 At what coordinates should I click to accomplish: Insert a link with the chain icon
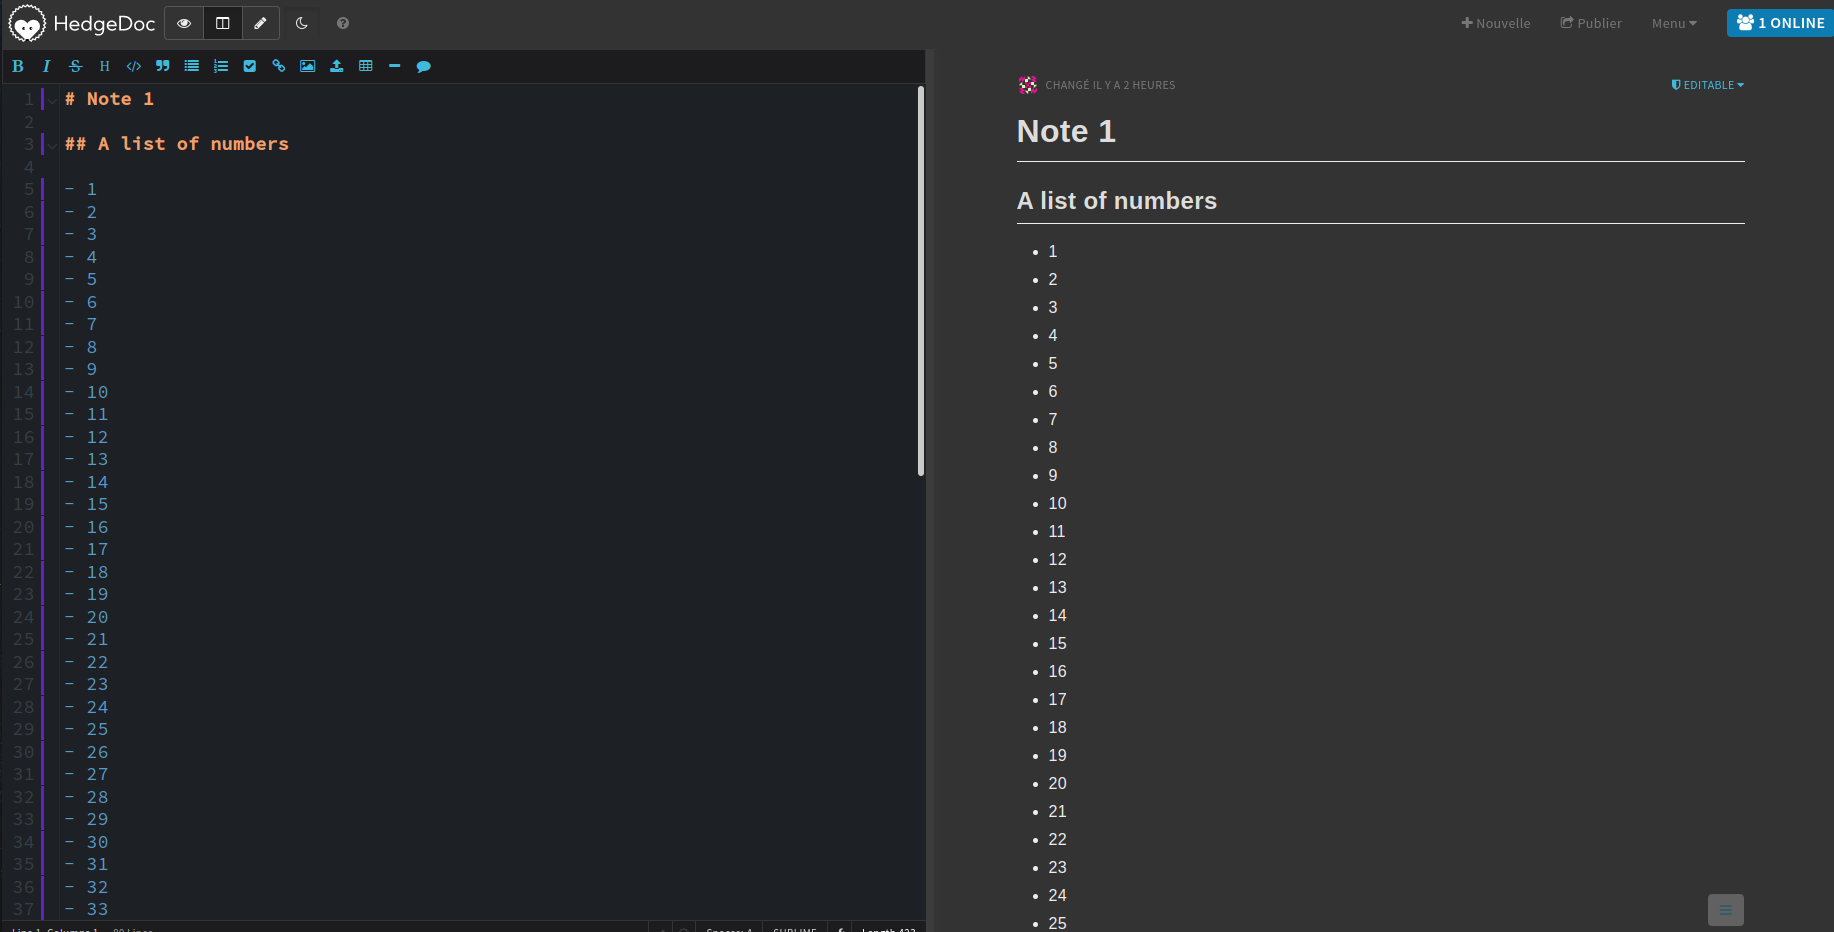tap(279, 66)
